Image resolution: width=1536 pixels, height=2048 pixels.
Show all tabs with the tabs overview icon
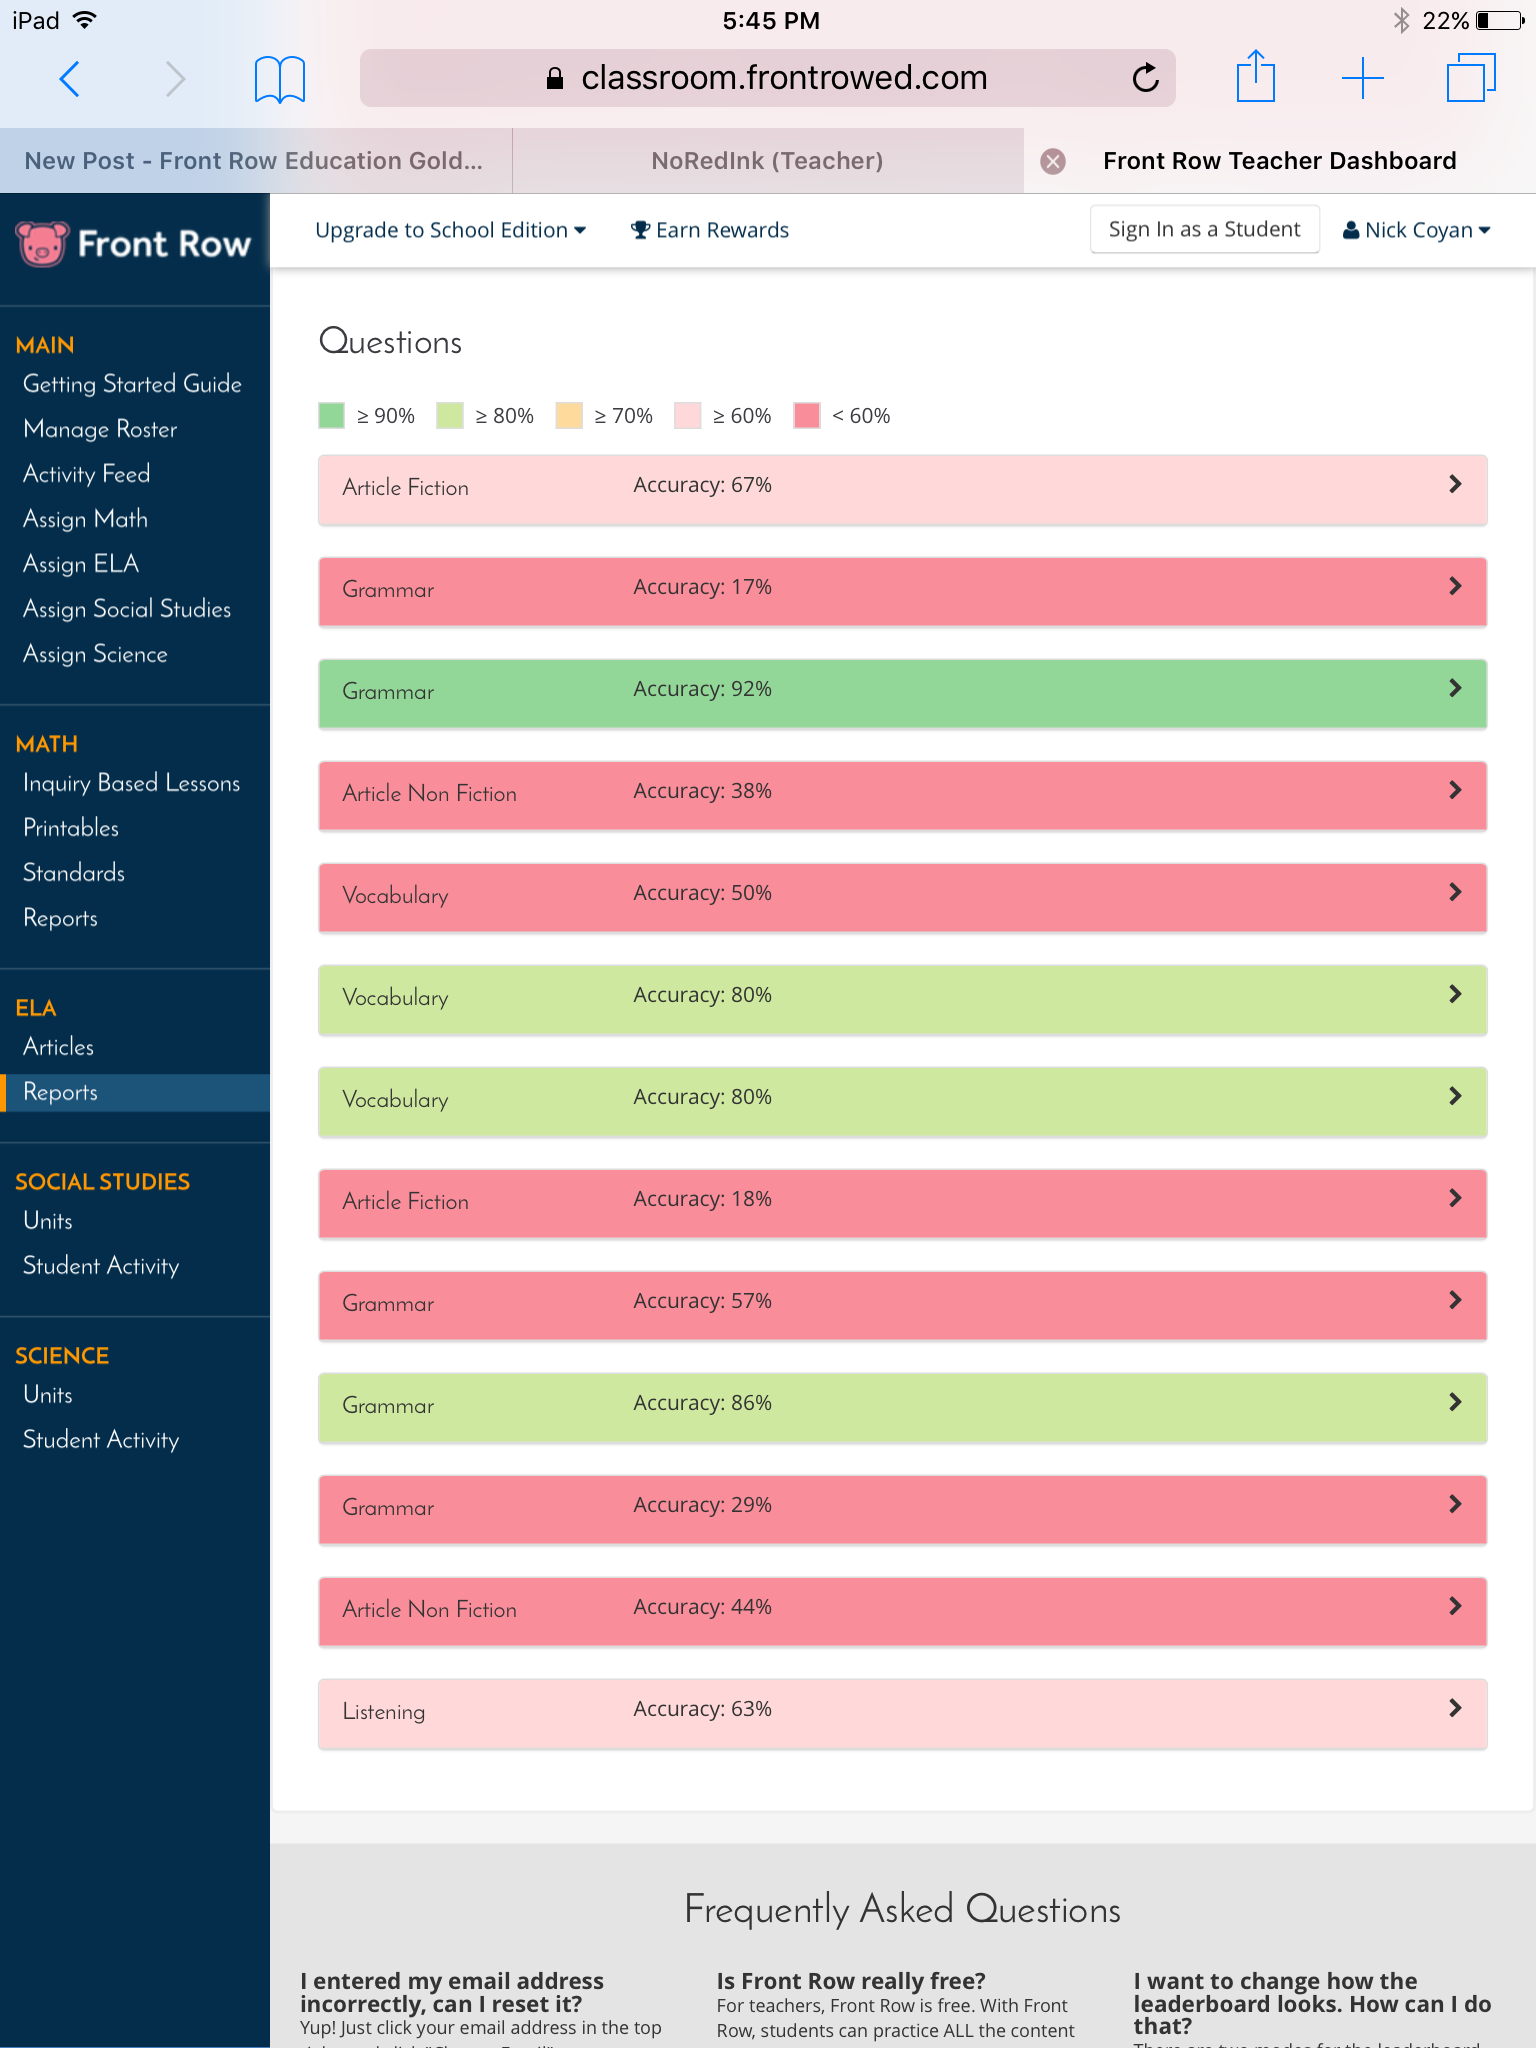click(x=1470, y=78)
